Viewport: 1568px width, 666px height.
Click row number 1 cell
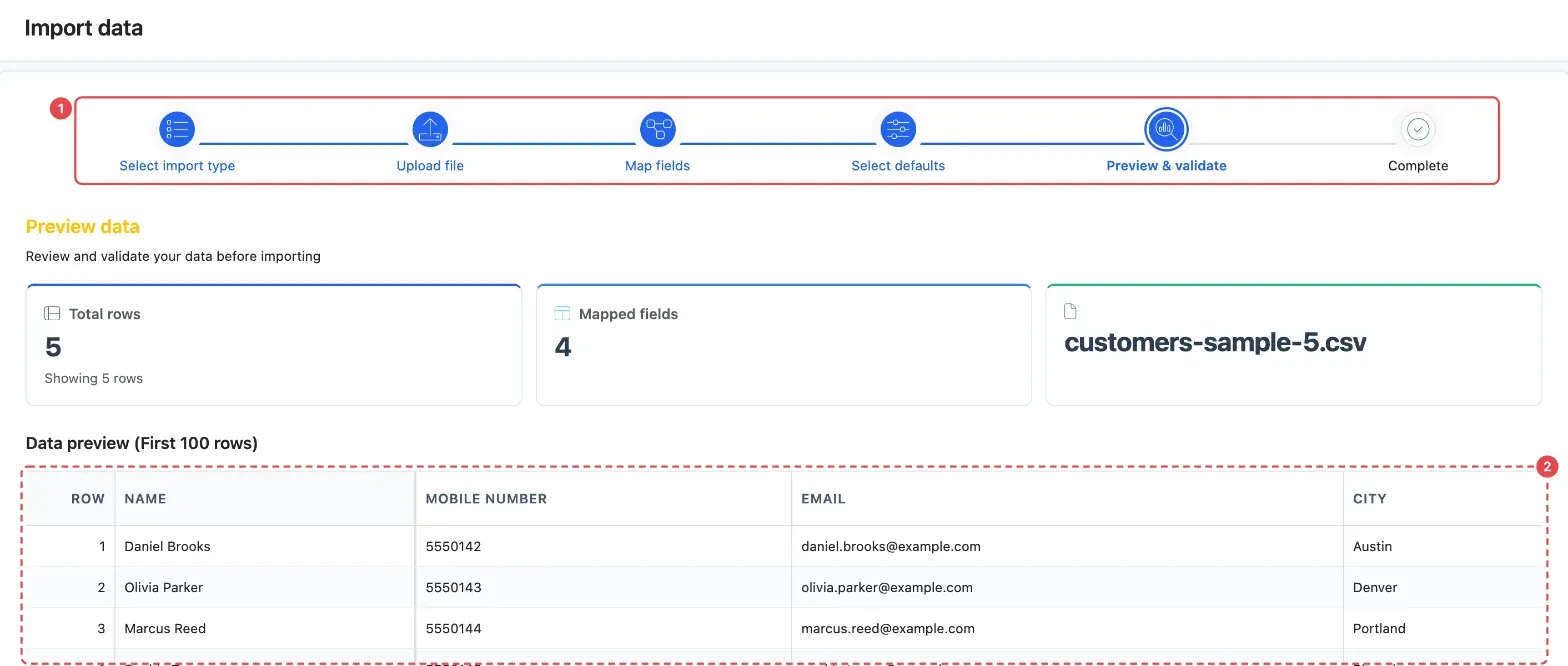tap(71, 546)
